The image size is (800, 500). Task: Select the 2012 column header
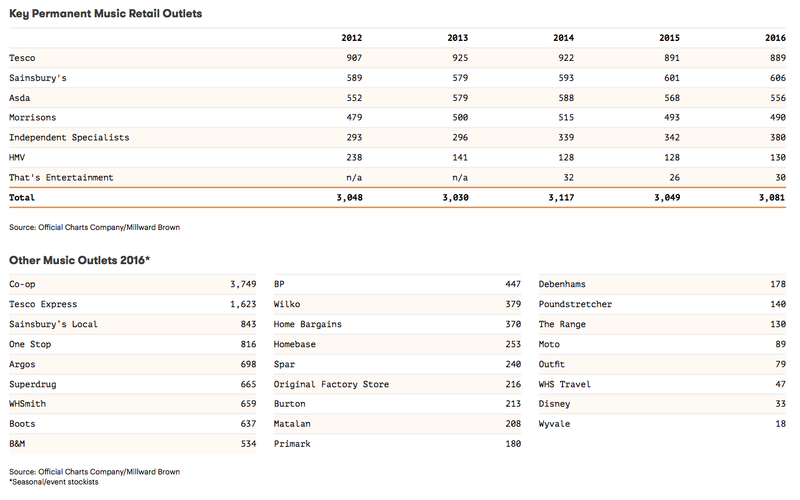[x=352, y=38]
